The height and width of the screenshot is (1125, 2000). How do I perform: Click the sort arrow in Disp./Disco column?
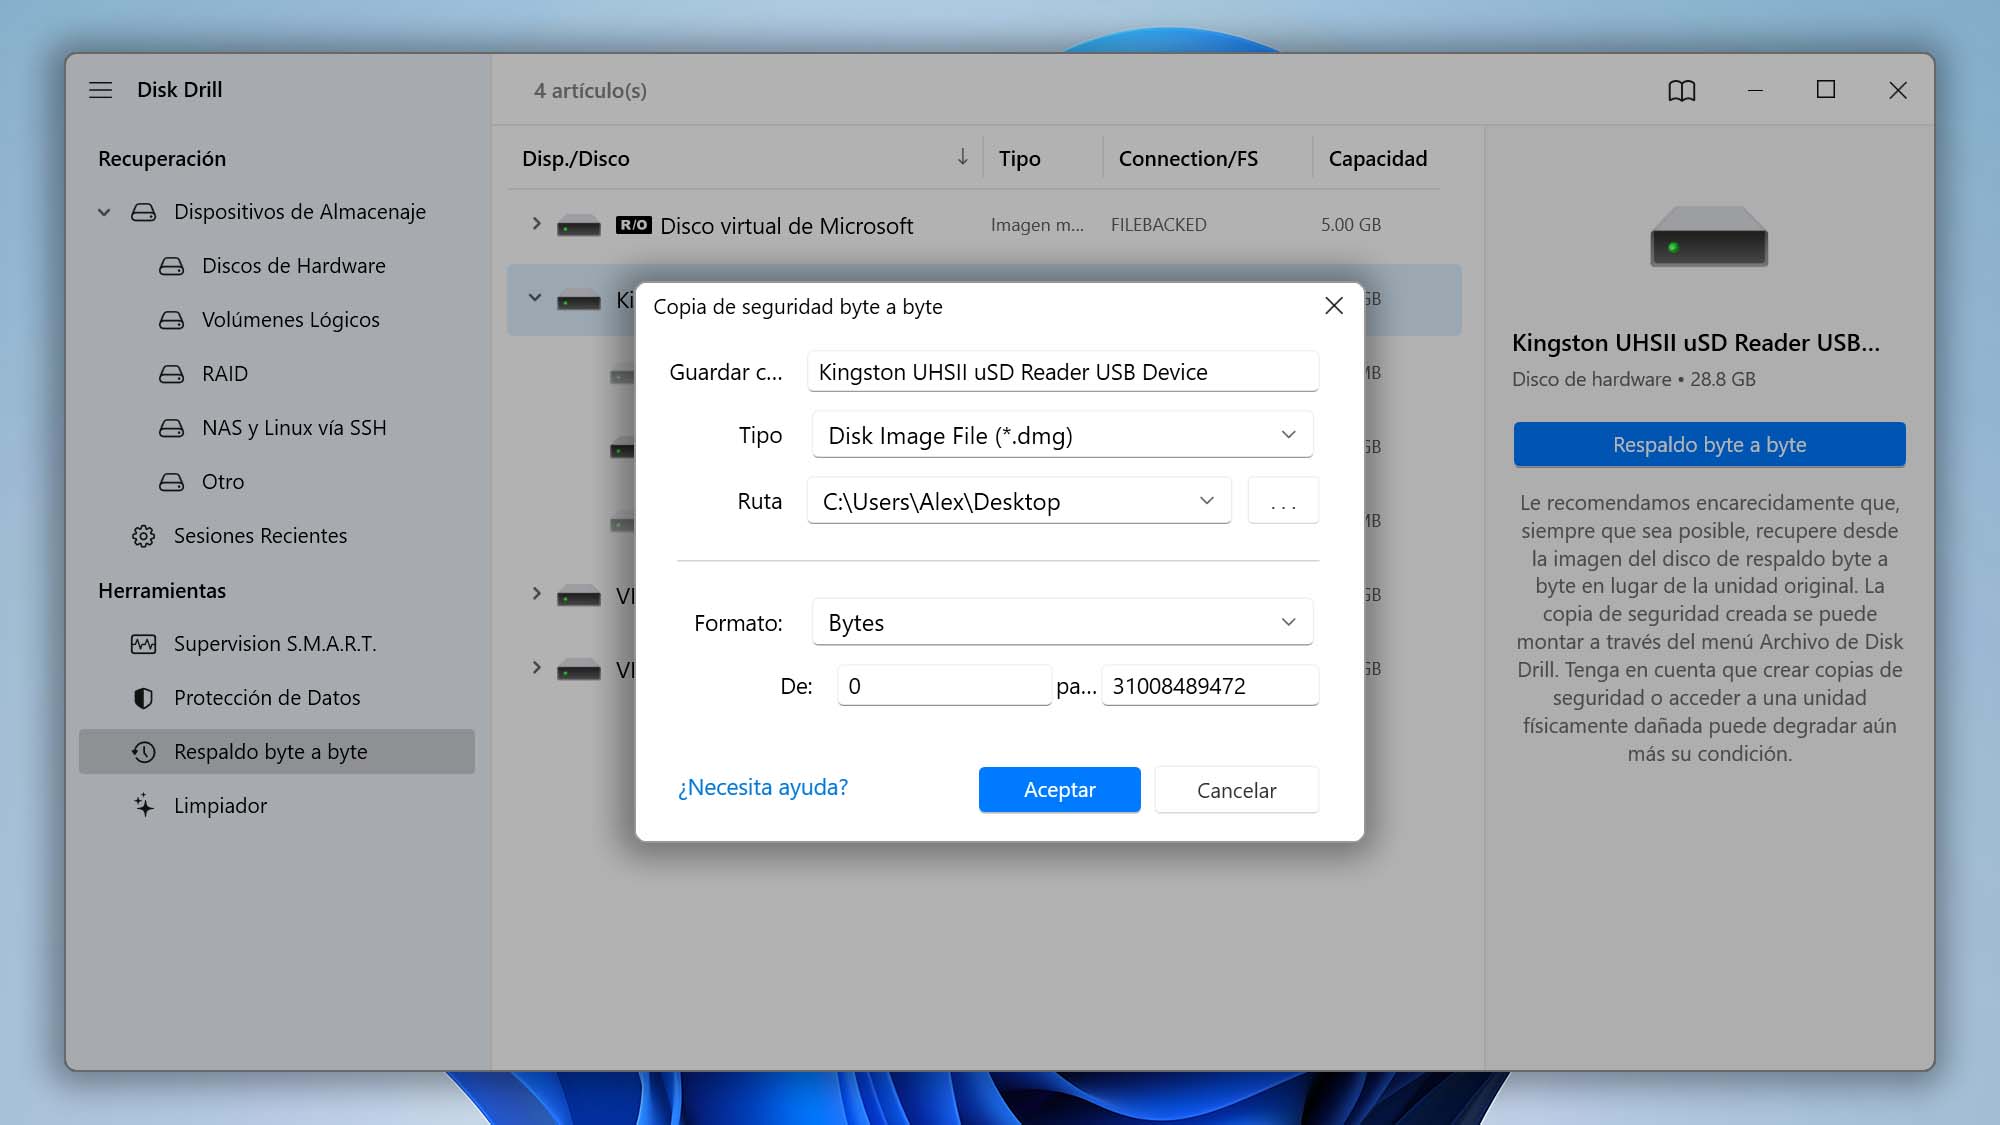[x=962, y=157]
